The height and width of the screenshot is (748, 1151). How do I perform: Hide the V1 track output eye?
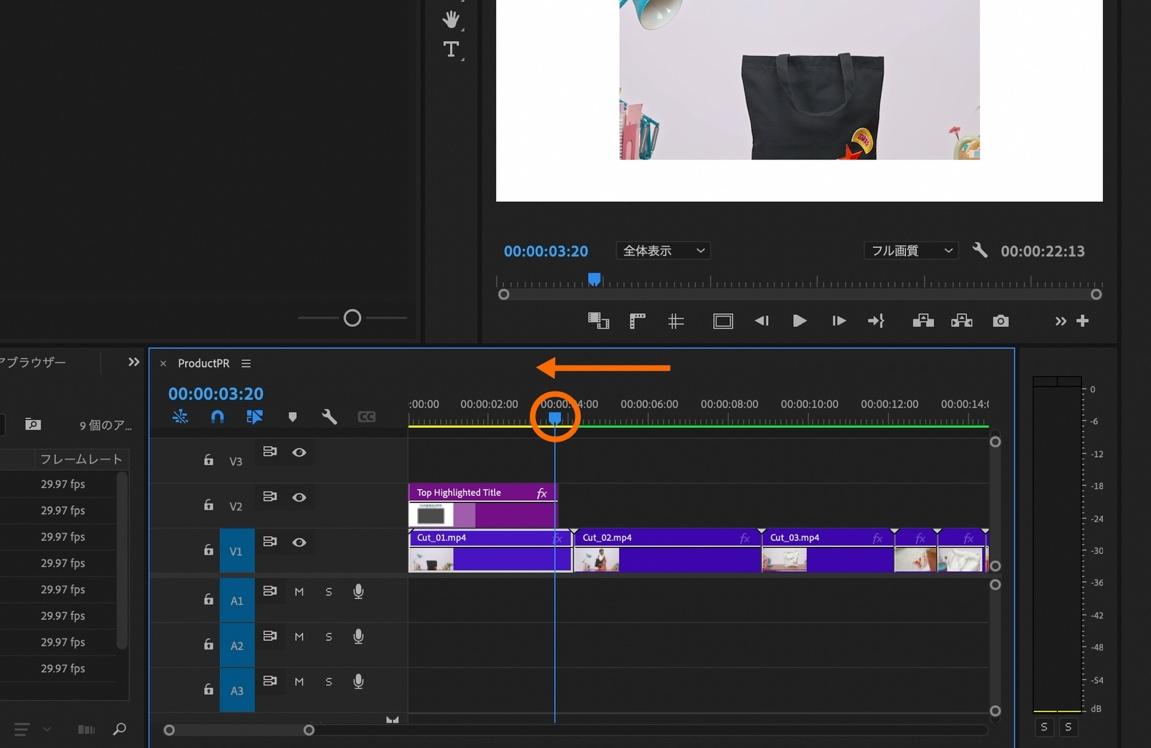pyautogui.click(x=299, y=542)
